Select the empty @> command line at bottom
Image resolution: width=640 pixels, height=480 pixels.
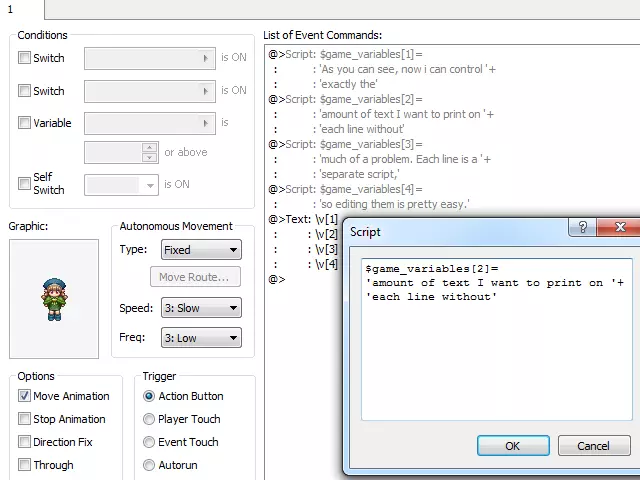point(277,279)
